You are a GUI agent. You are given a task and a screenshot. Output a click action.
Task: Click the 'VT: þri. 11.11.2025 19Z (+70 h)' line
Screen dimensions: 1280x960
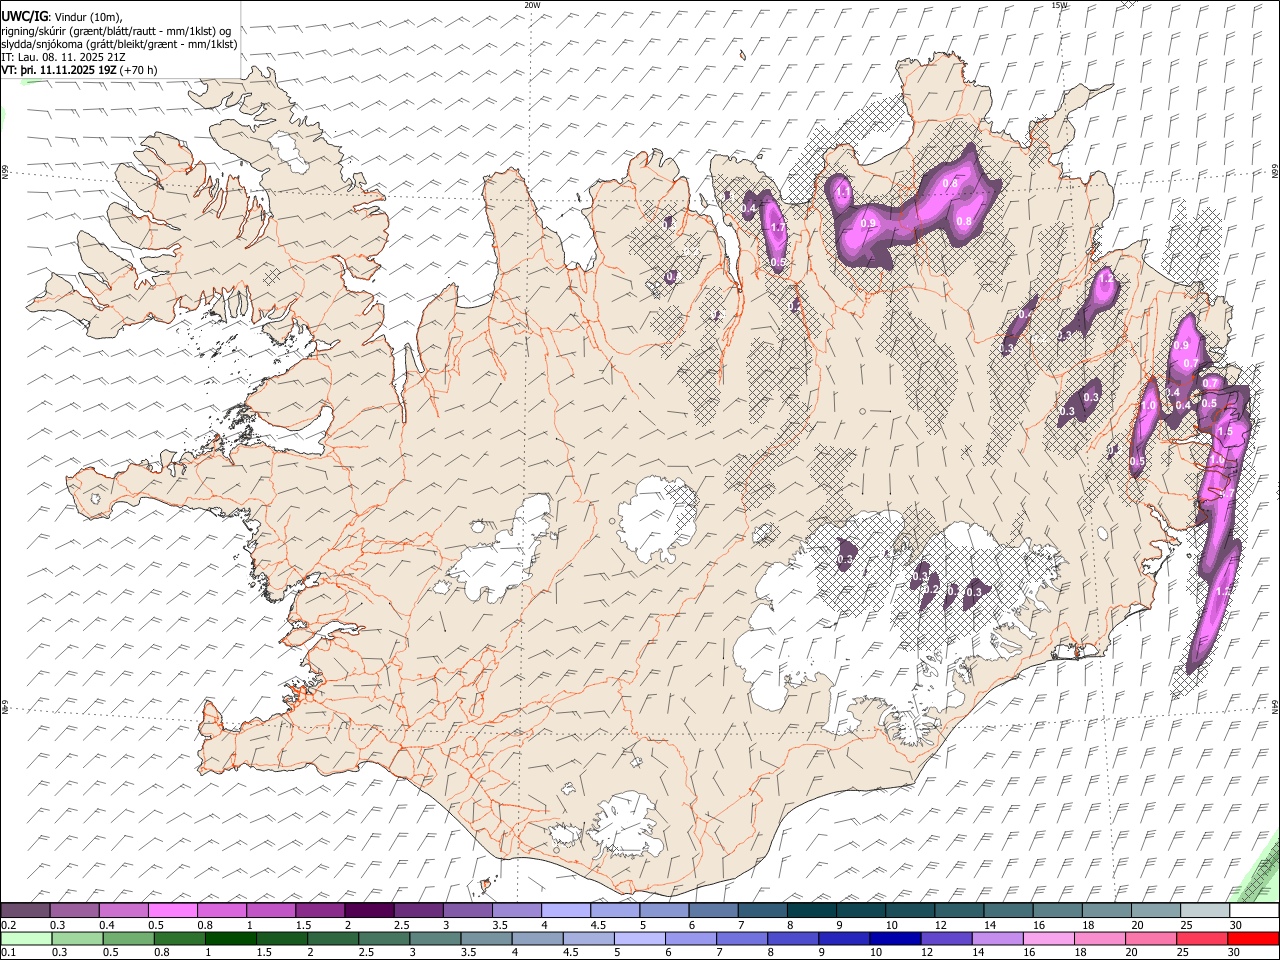[x=79, y=70]
